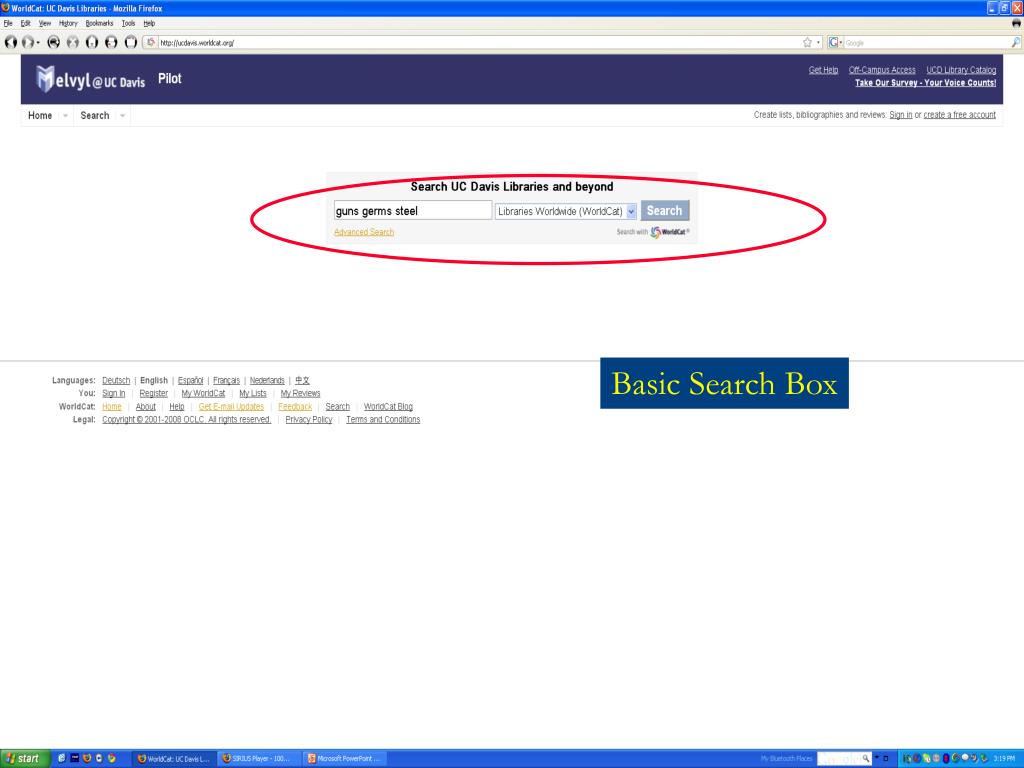Screen dimensions: 1024x768
Task: Click the Home navigation tab
Action: pos(40,116)
